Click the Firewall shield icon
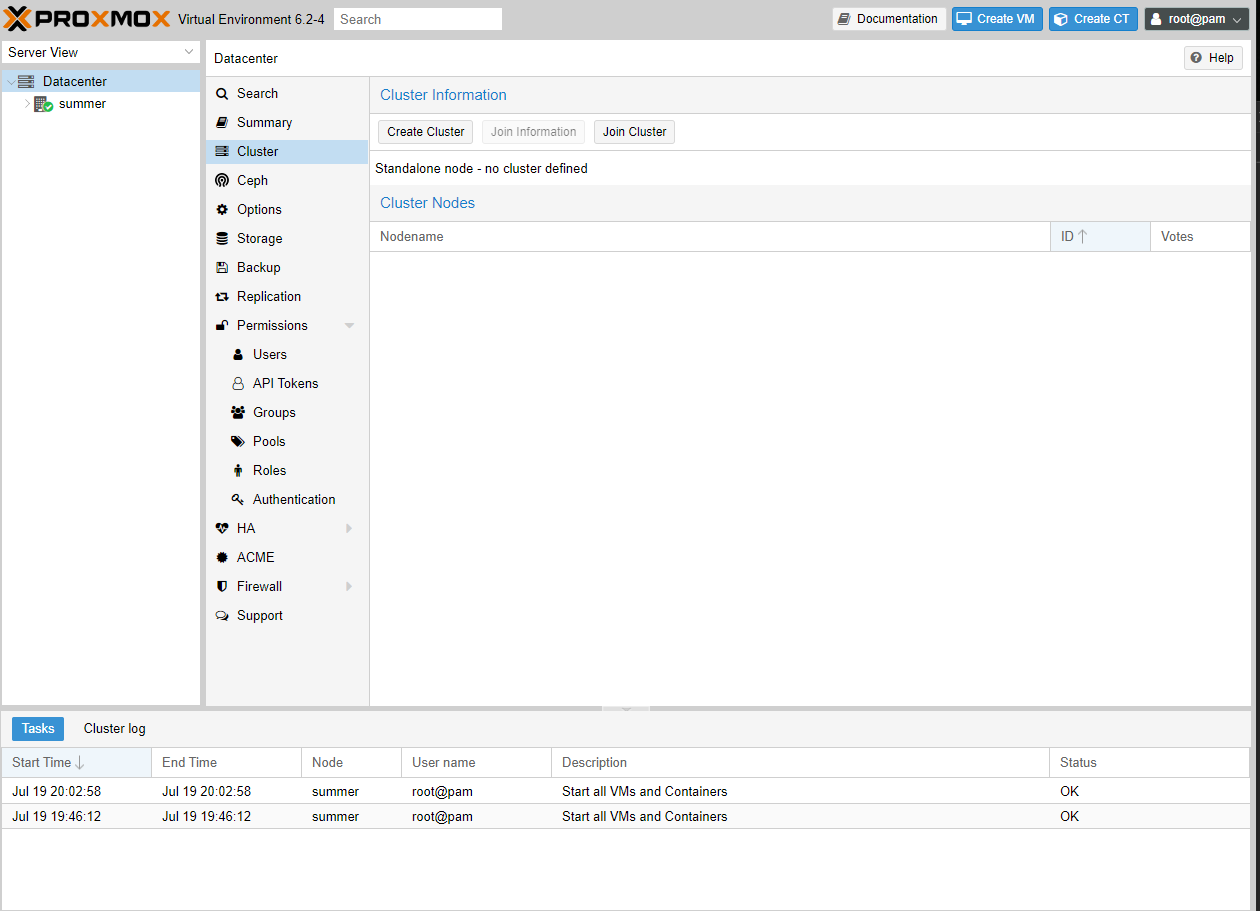 (x=222, y=587)
